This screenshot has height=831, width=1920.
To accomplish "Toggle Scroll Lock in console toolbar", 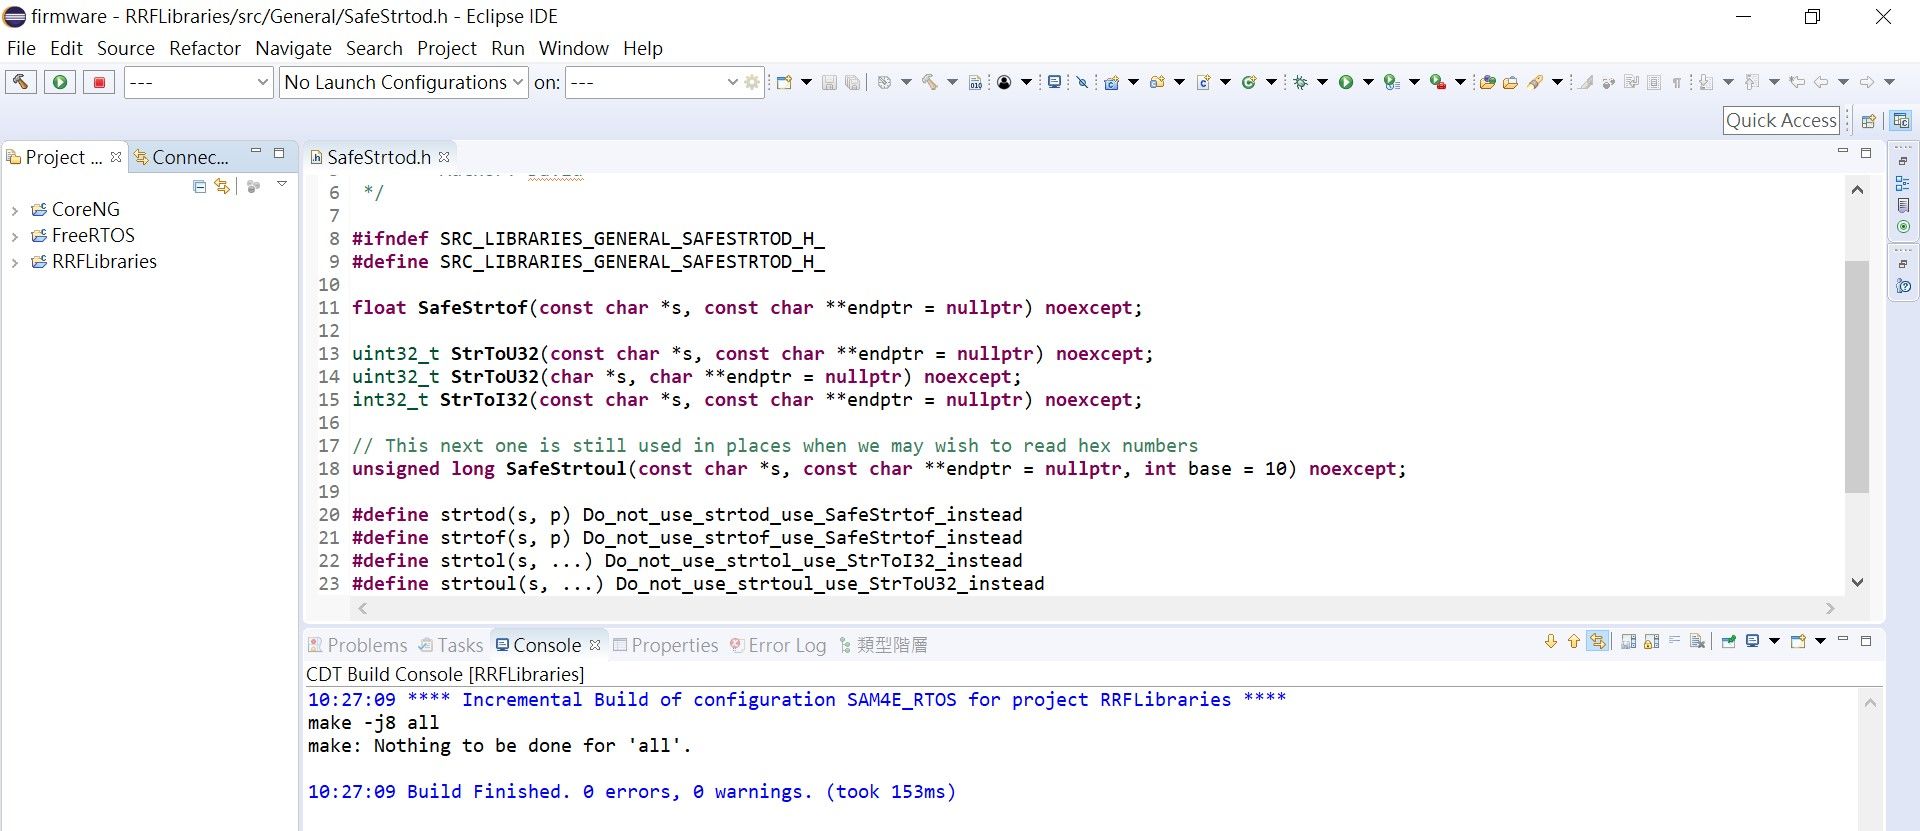I will pyautogui.click(x=1651, y=641).
